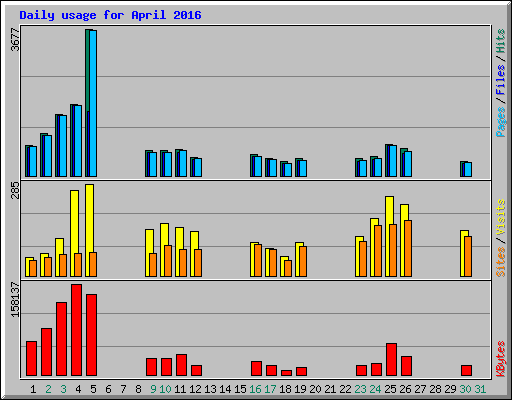Select the red KBytes bar for day 11
This screenshot has width=512, height=400.
tap(181, 365)
